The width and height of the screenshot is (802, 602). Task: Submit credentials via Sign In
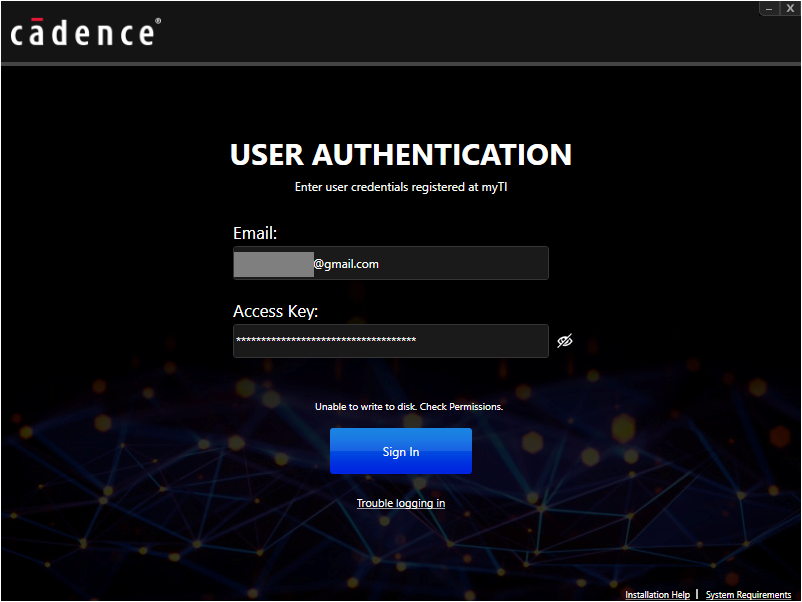point(400,451)
